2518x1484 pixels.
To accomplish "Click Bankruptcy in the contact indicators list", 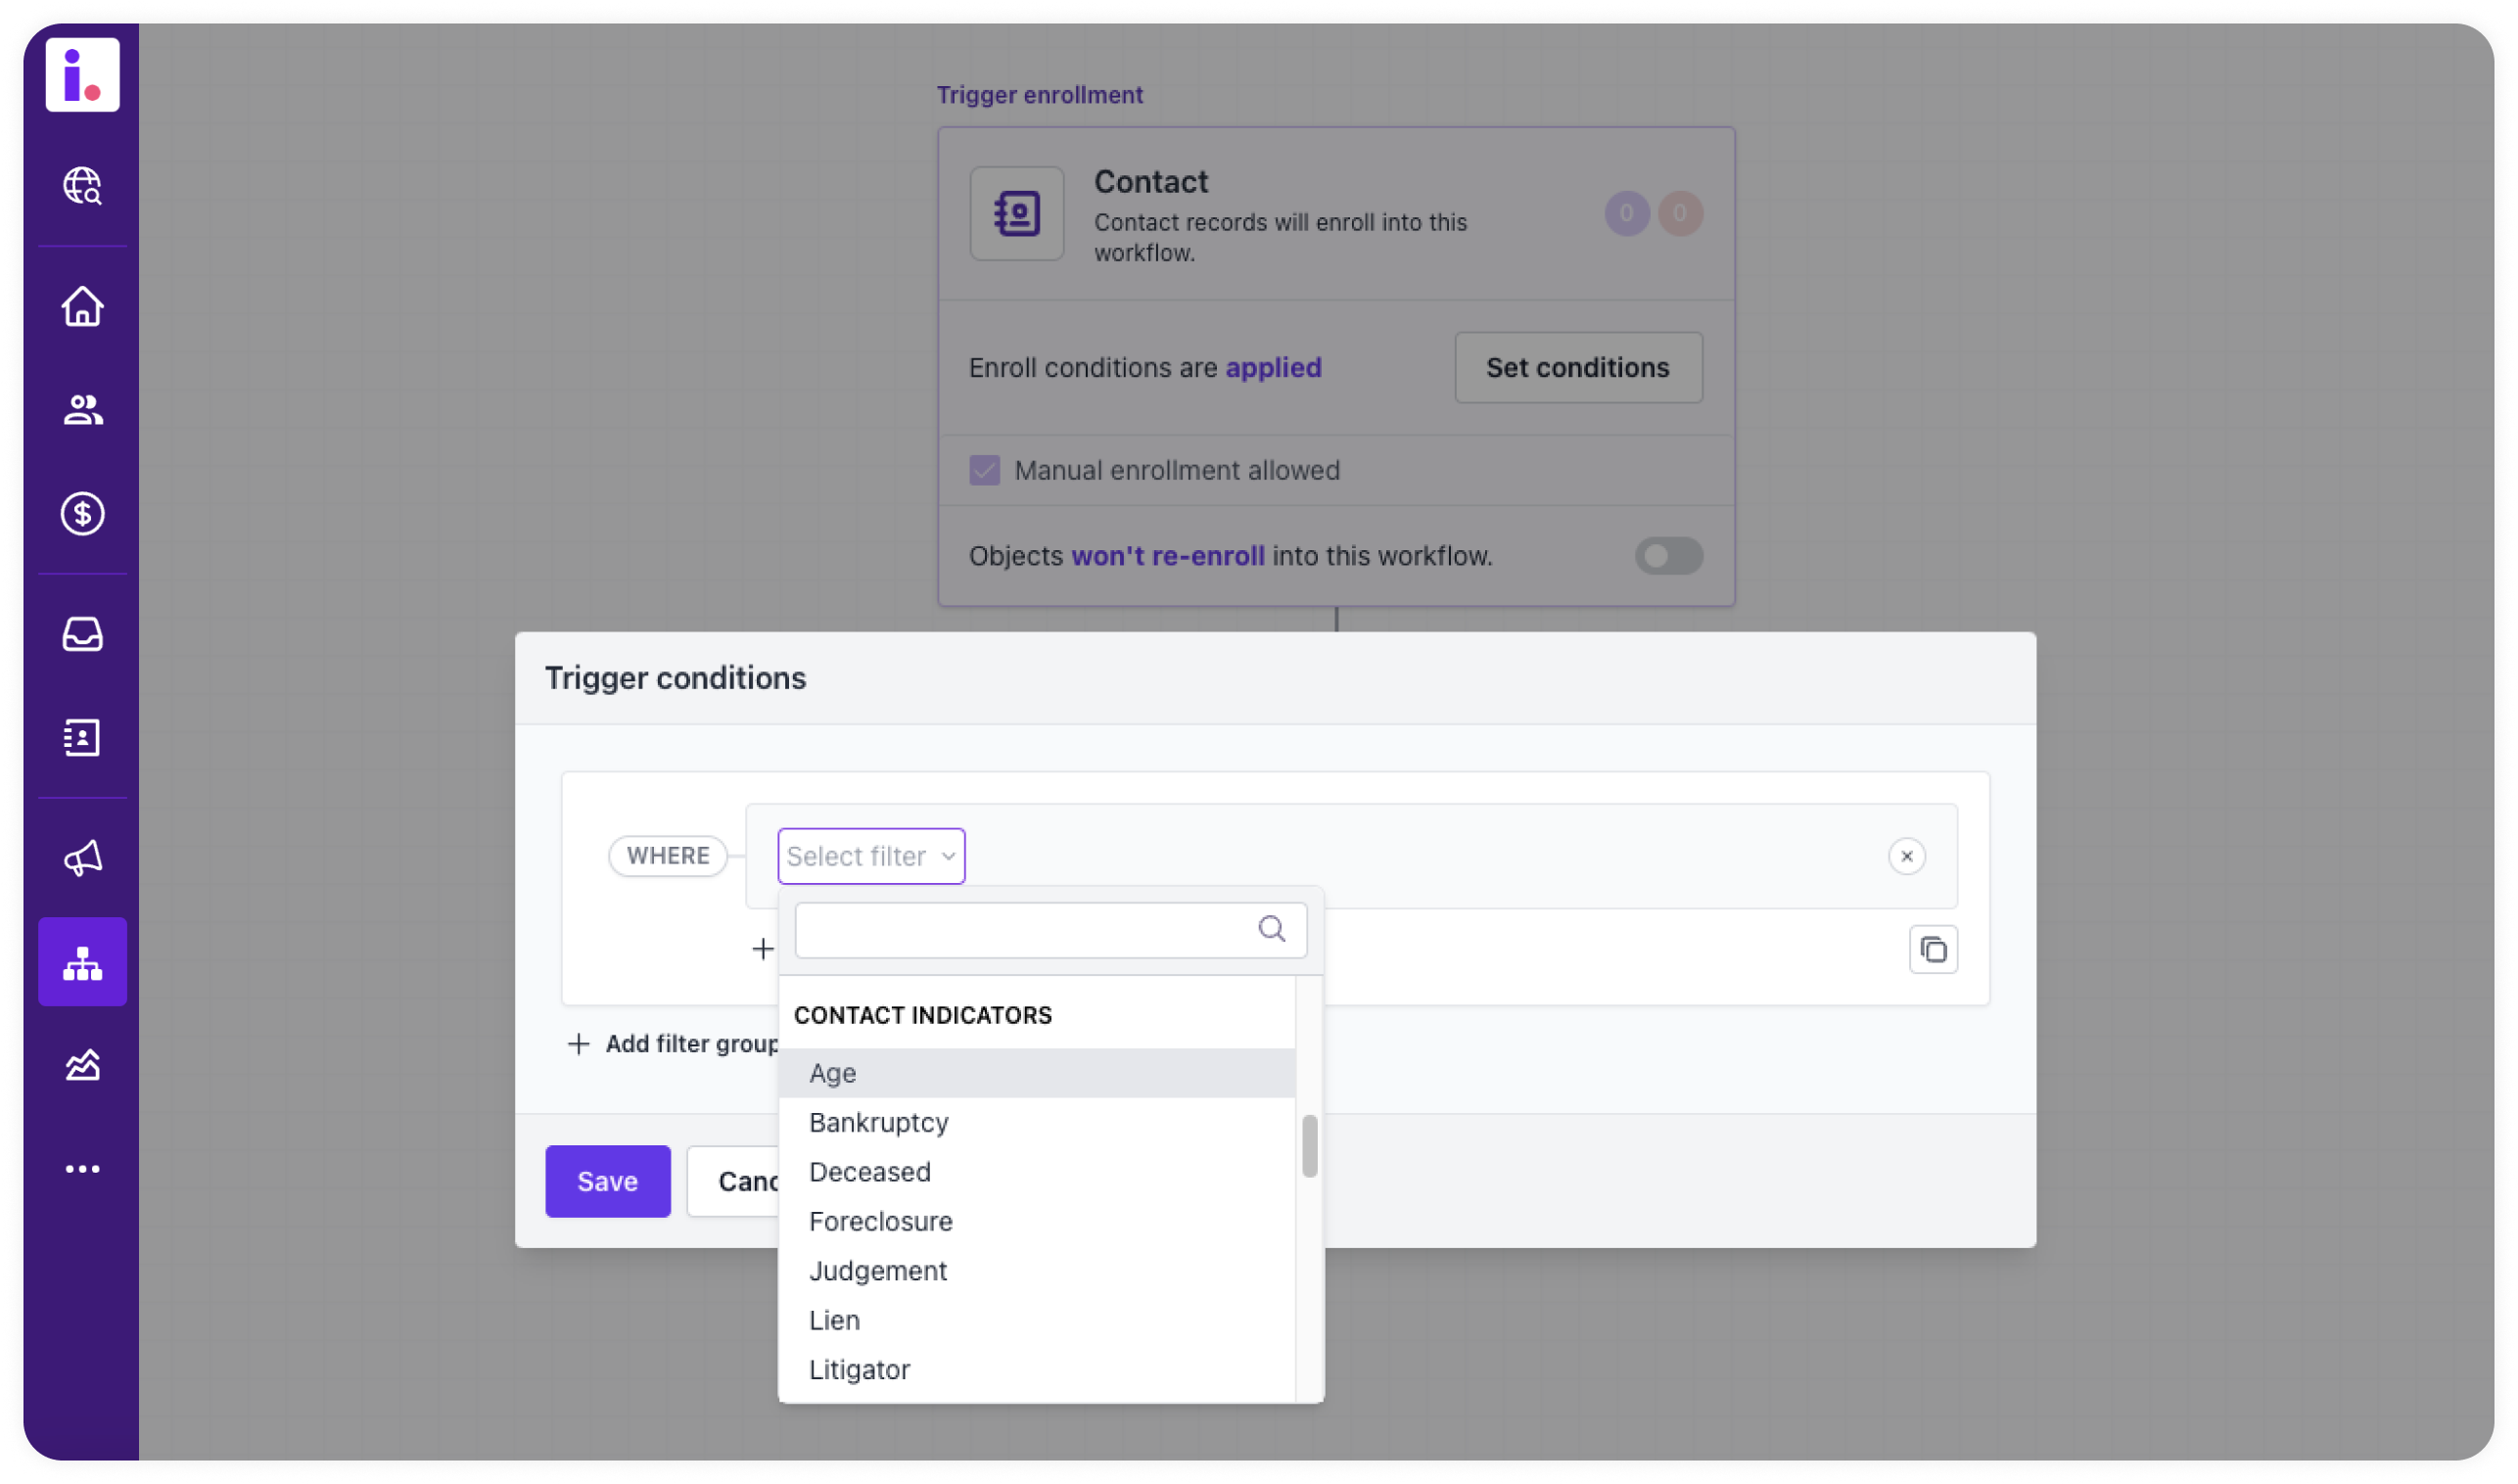I will coord(878,1122).
